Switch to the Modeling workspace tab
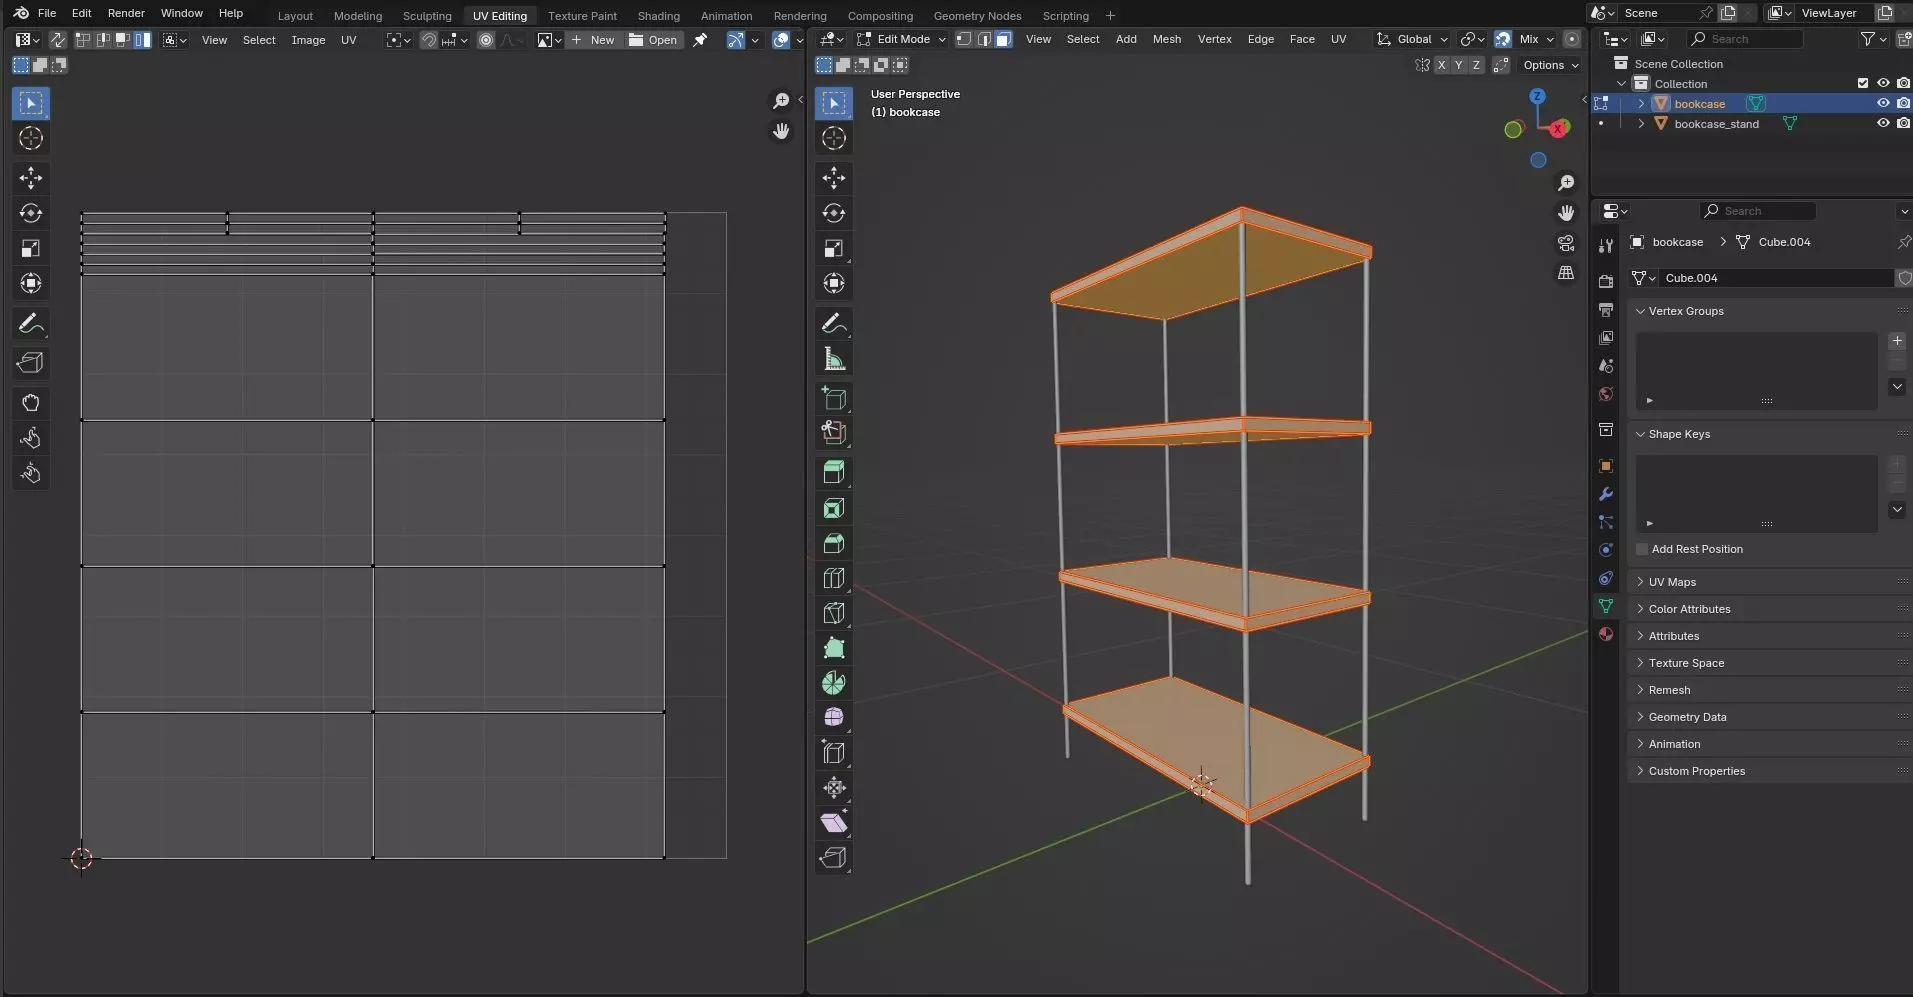Image resolution: width=1913 pixels, height=997 pixels. (x=358, y=15)
